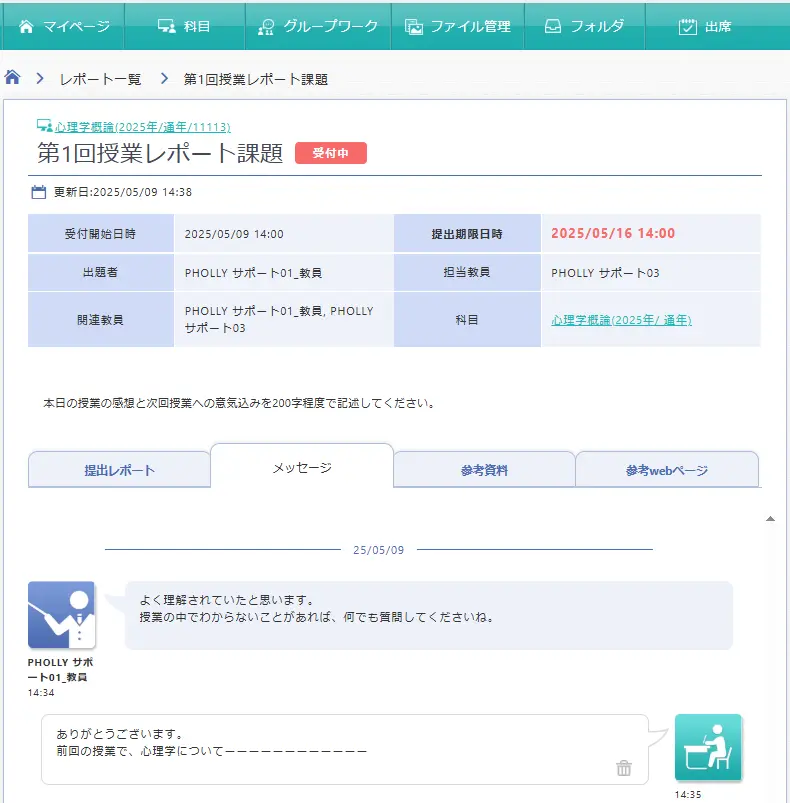The image size is (790, 803).
Task: Go to レポート一覧 in the breadcrumb
Action: (x=100, y=79)
